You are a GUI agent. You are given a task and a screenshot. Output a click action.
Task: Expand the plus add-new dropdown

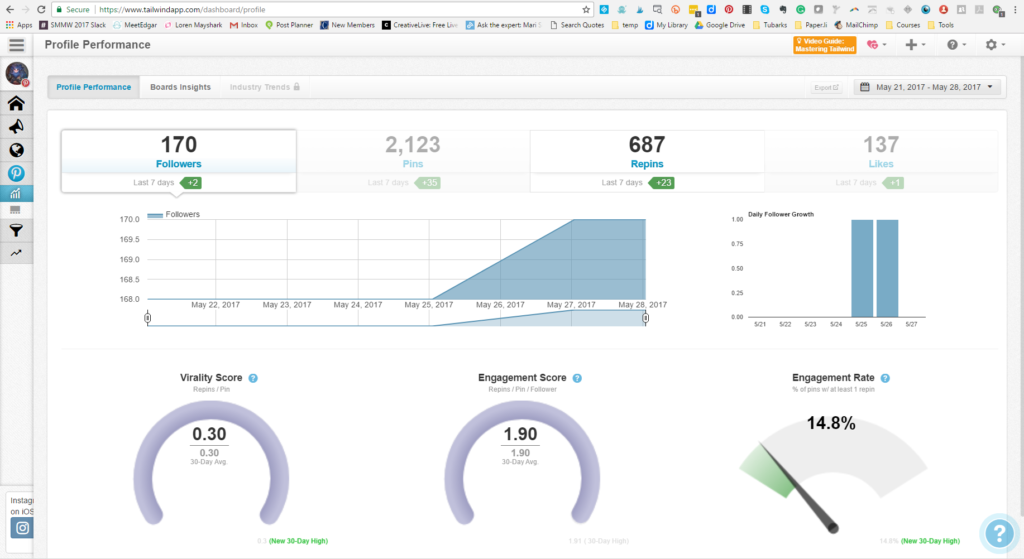914,45
